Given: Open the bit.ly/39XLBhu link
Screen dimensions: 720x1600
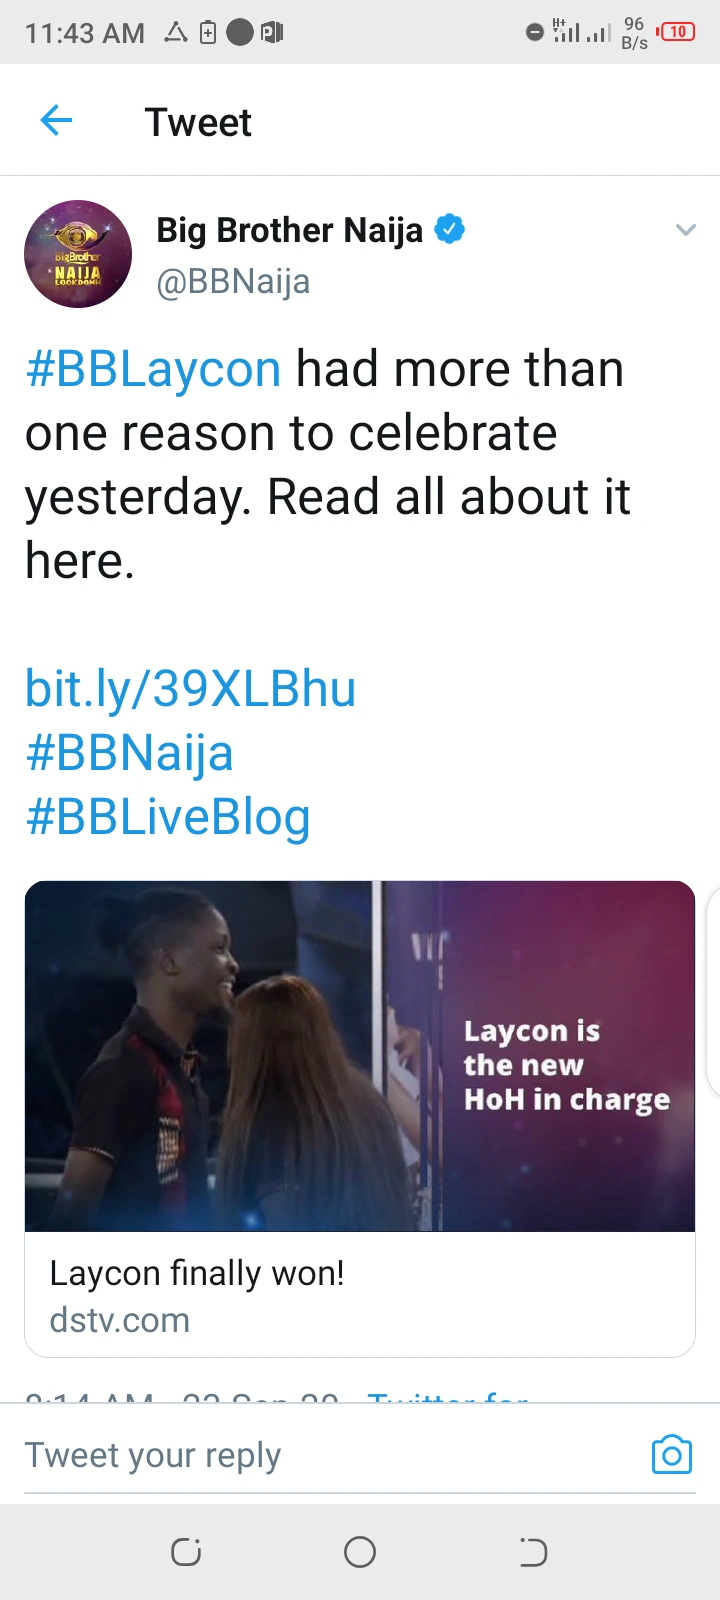Looking at the screenshot, I should (x=190, y=689).
